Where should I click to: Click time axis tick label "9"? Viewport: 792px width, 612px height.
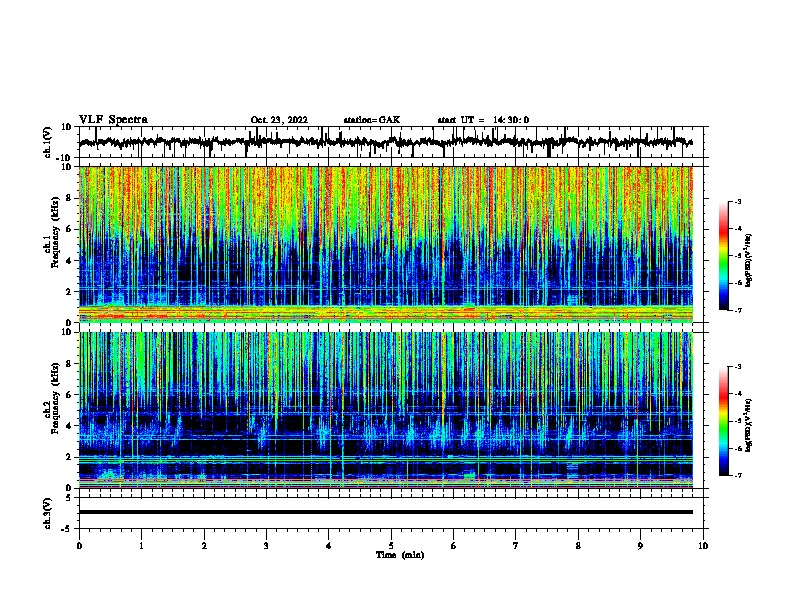[x=640, y=546]
